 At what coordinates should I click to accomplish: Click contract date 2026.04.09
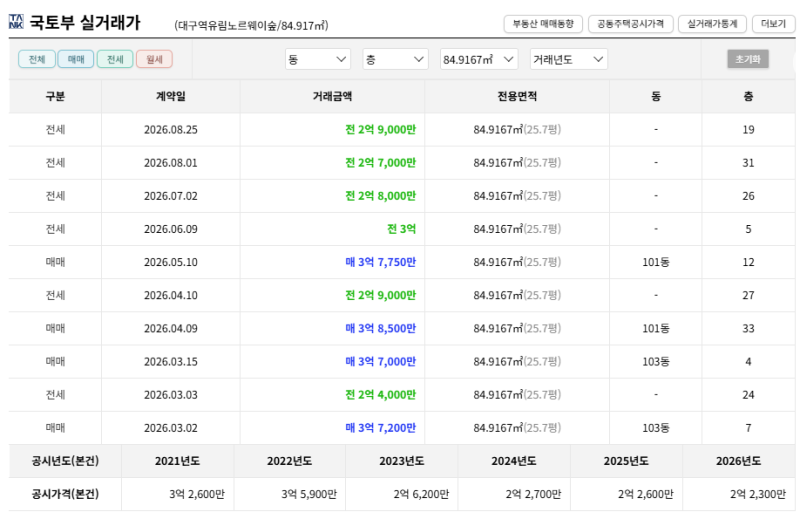pyautogui.click(x=170, y=329)
